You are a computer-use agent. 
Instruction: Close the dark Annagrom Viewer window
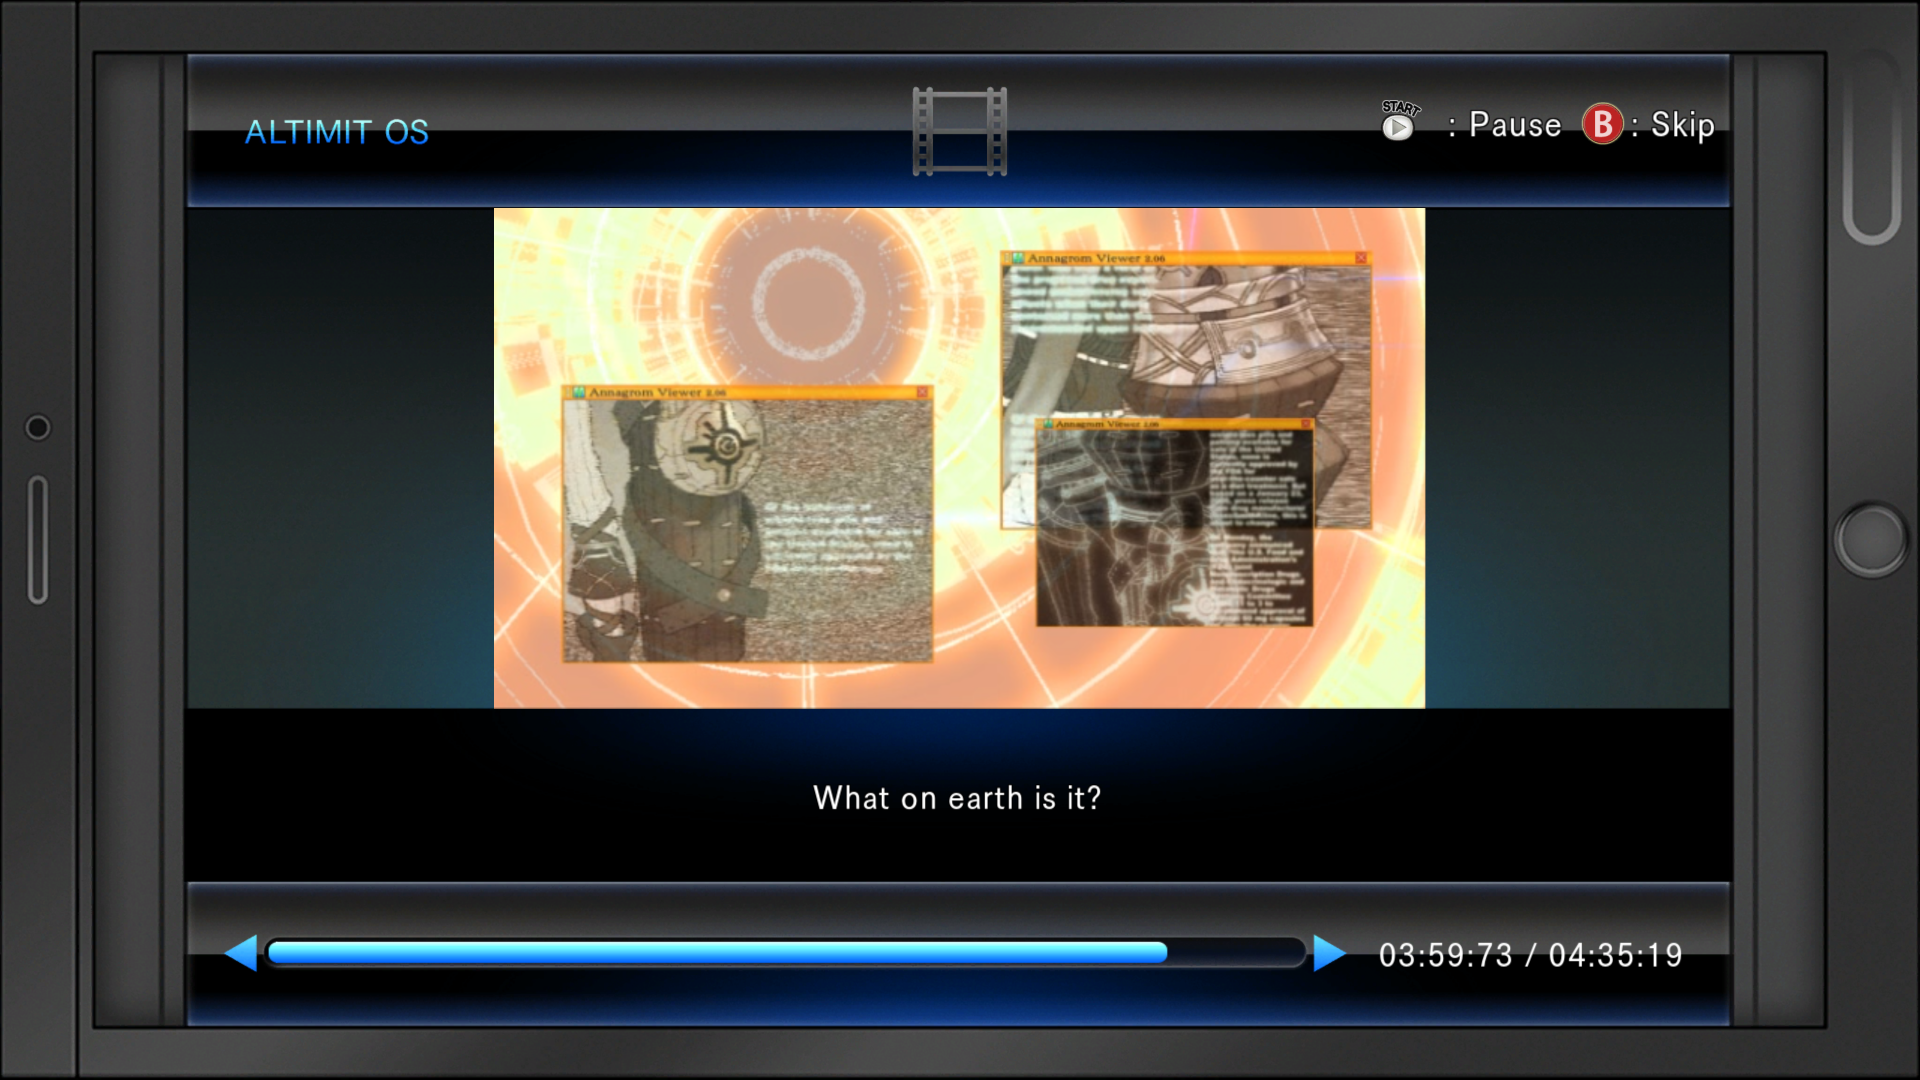tap(1305, 424)
